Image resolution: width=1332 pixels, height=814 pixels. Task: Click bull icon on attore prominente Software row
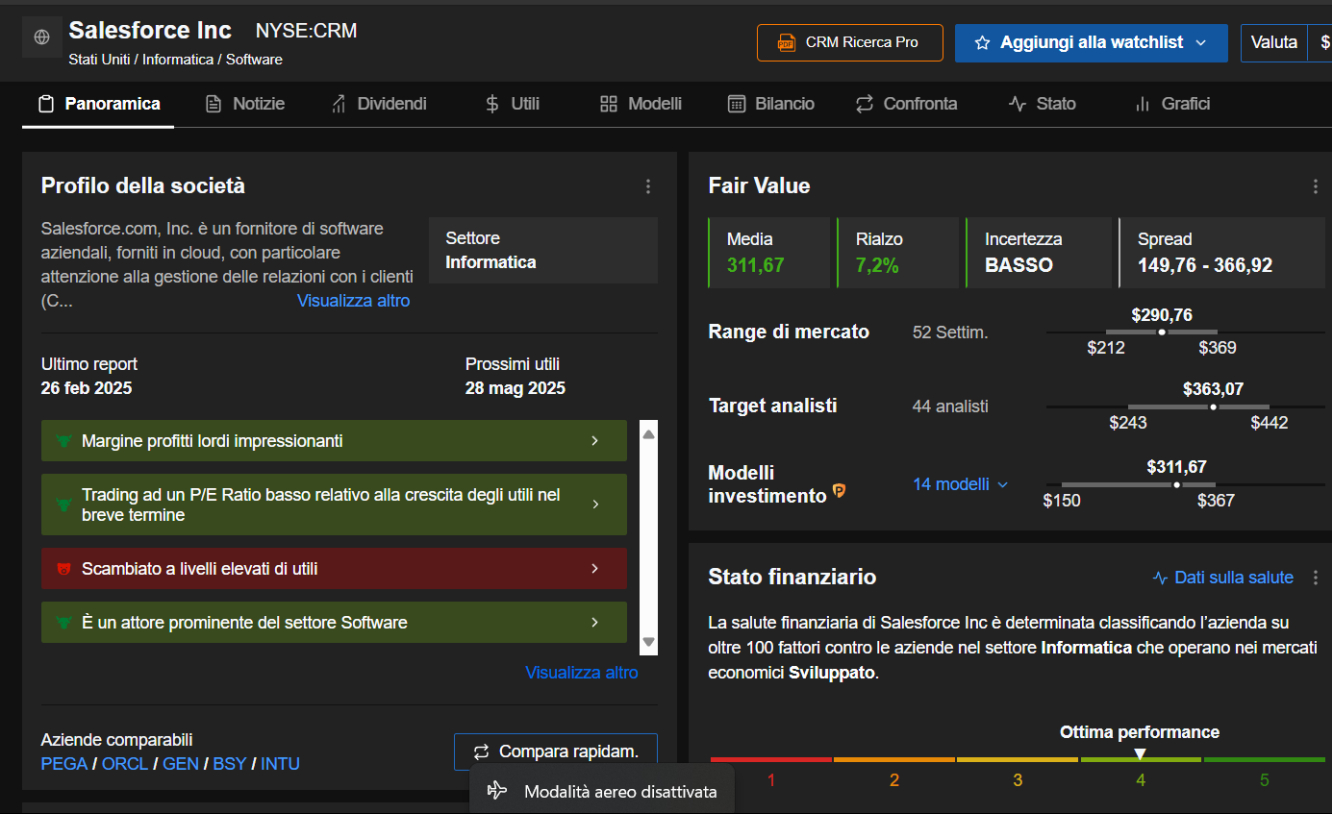pyautogui.click(x=64, y=623)
